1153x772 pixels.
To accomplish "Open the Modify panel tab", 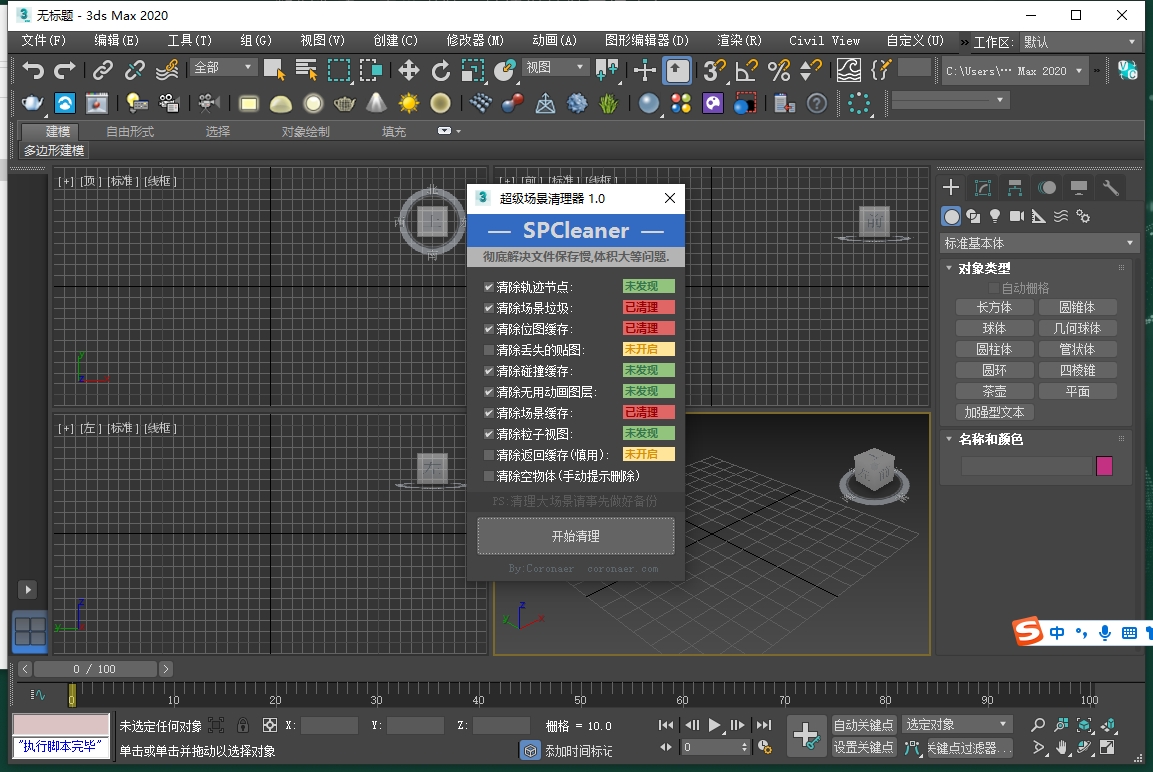I will (x=983, y=187).
